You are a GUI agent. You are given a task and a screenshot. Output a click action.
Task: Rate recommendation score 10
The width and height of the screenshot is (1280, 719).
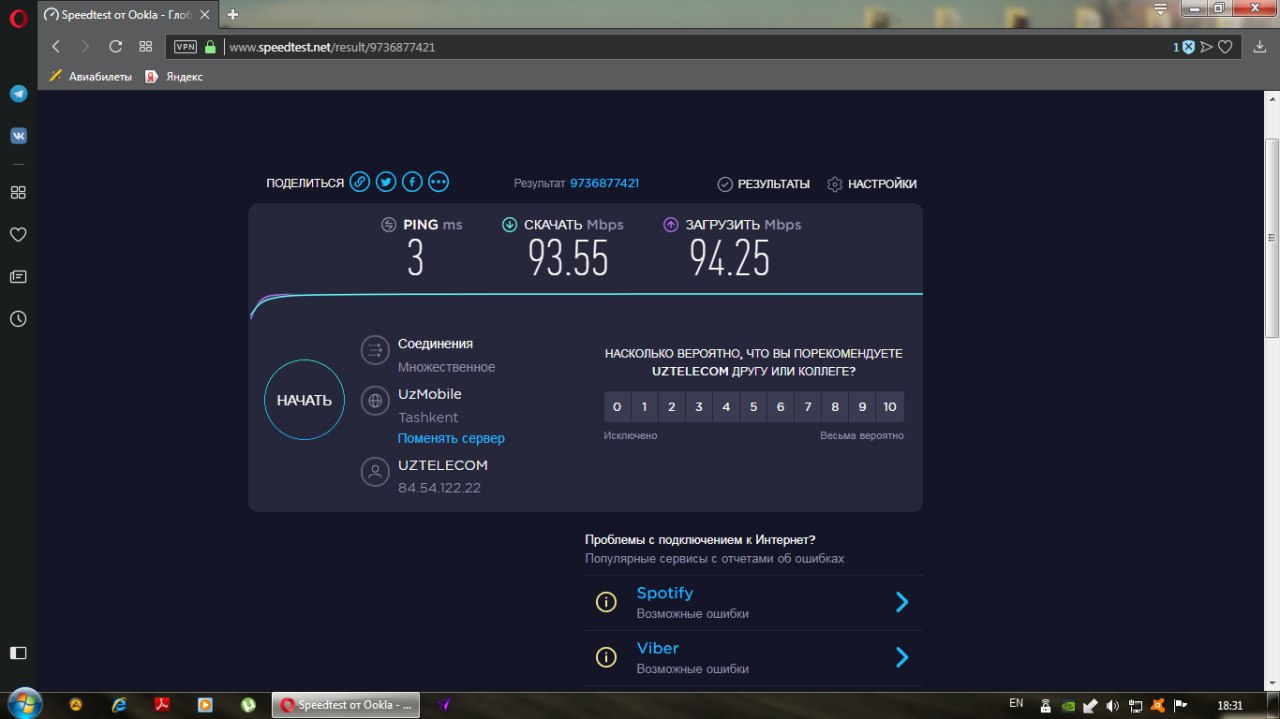(x=890, y=407)
